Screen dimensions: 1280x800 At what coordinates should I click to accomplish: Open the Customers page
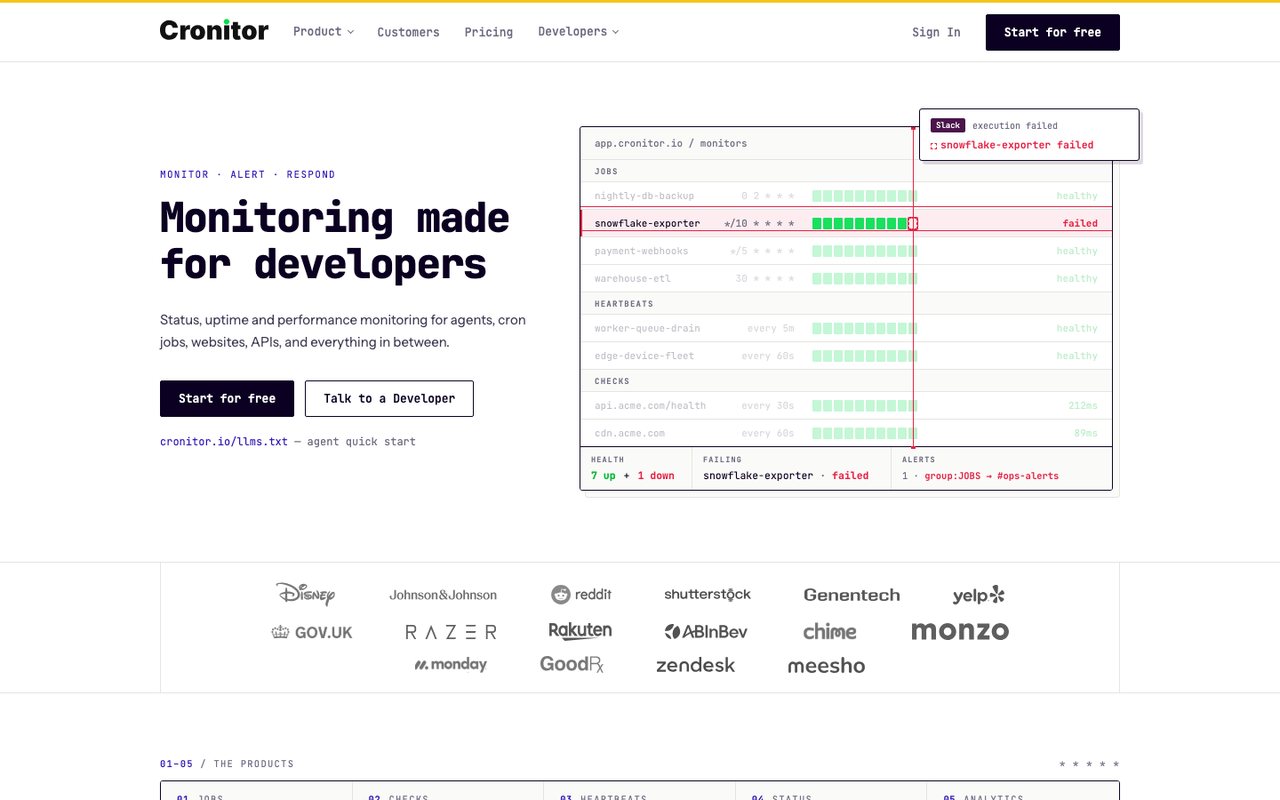(x=408, y=32)
